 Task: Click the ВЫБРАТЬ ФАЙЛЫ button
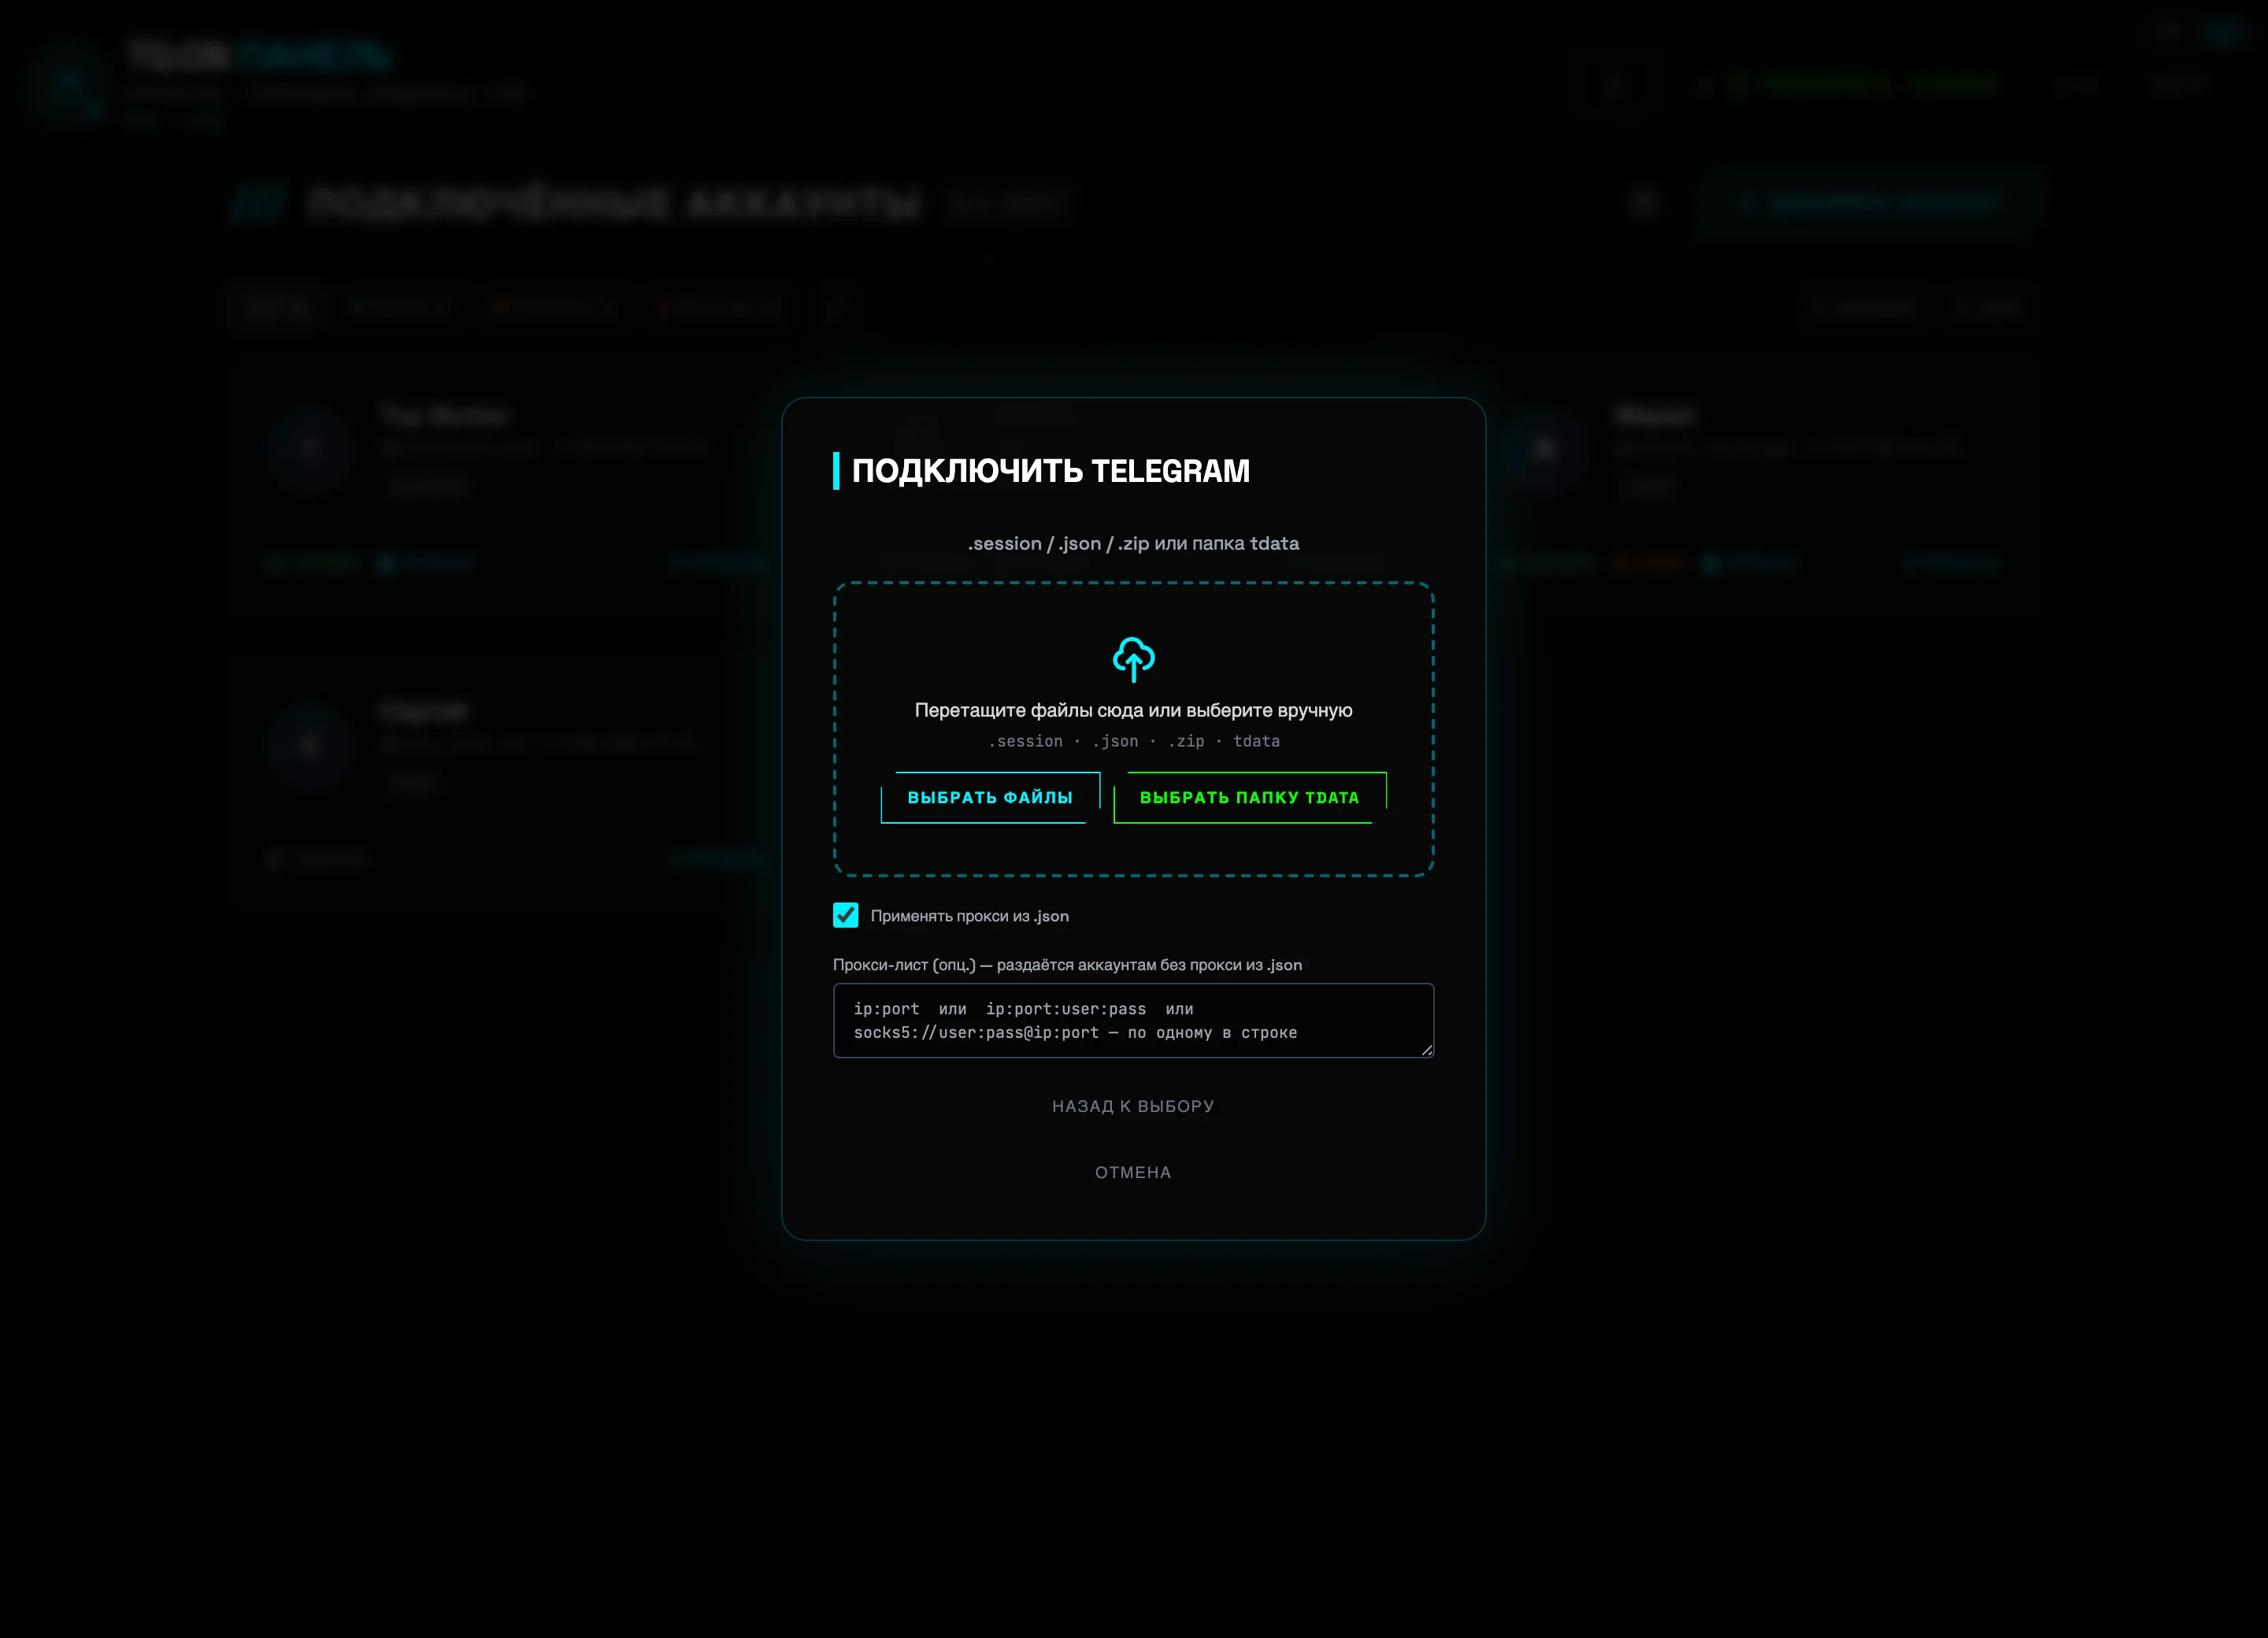pyautogui.click(x=990, y=797)
